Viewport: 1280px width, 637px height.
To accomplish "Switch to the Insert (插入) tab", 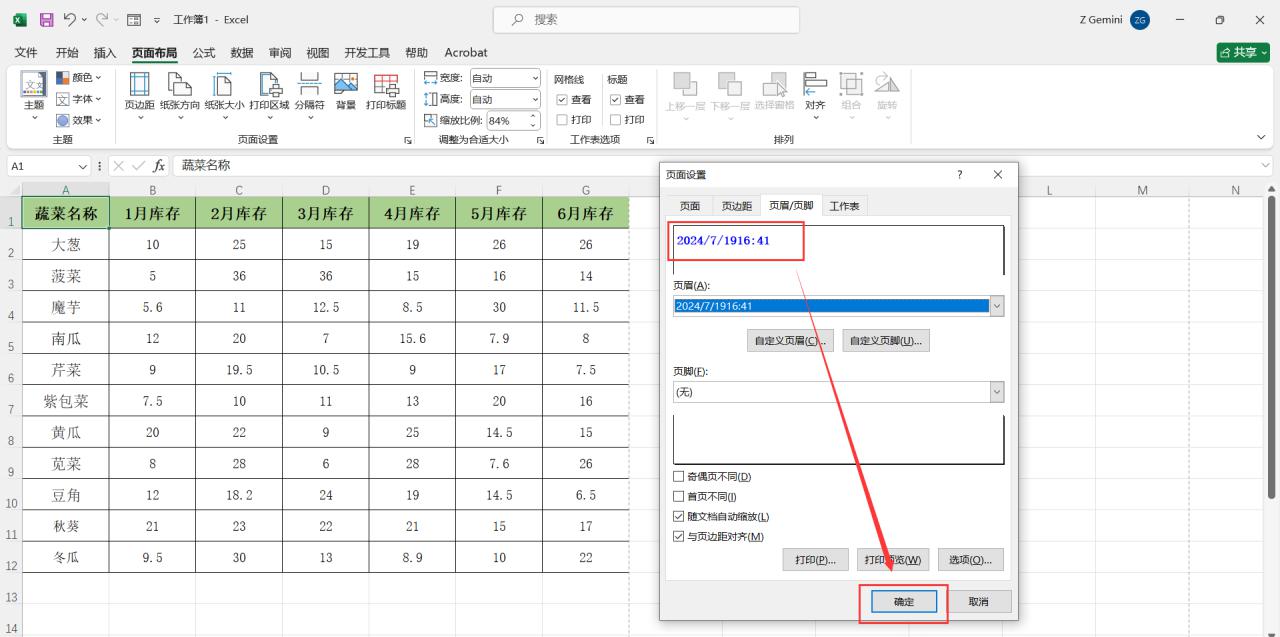I will 105,52.
